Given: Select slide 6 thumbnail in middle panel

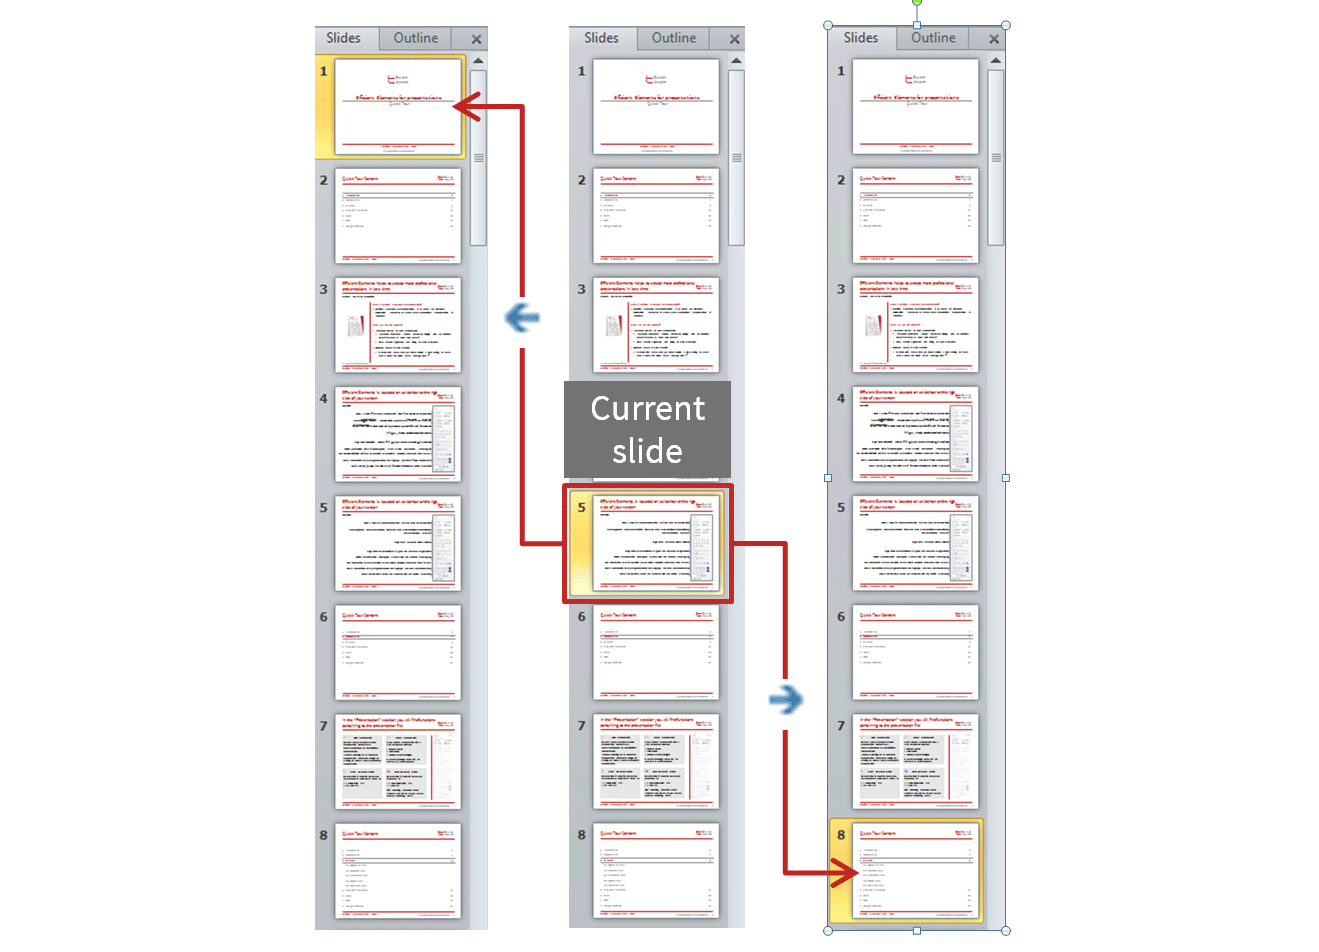Looking at the screenshot, I should coord(656,652).
